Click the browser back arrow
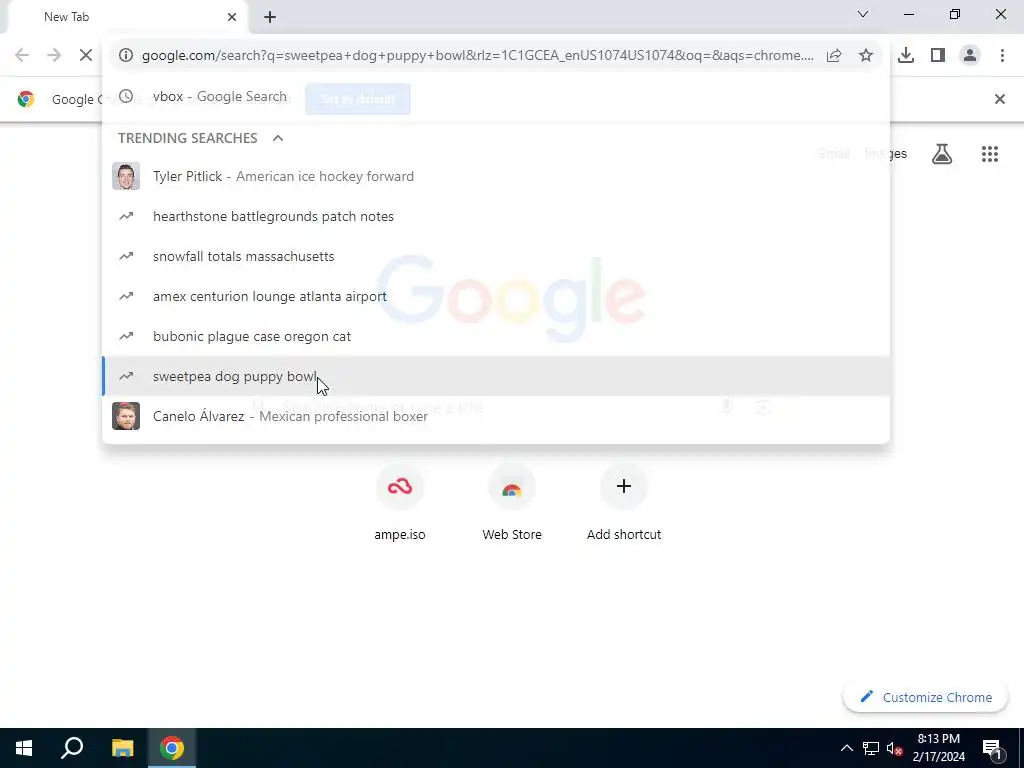 tap(22, 56)
